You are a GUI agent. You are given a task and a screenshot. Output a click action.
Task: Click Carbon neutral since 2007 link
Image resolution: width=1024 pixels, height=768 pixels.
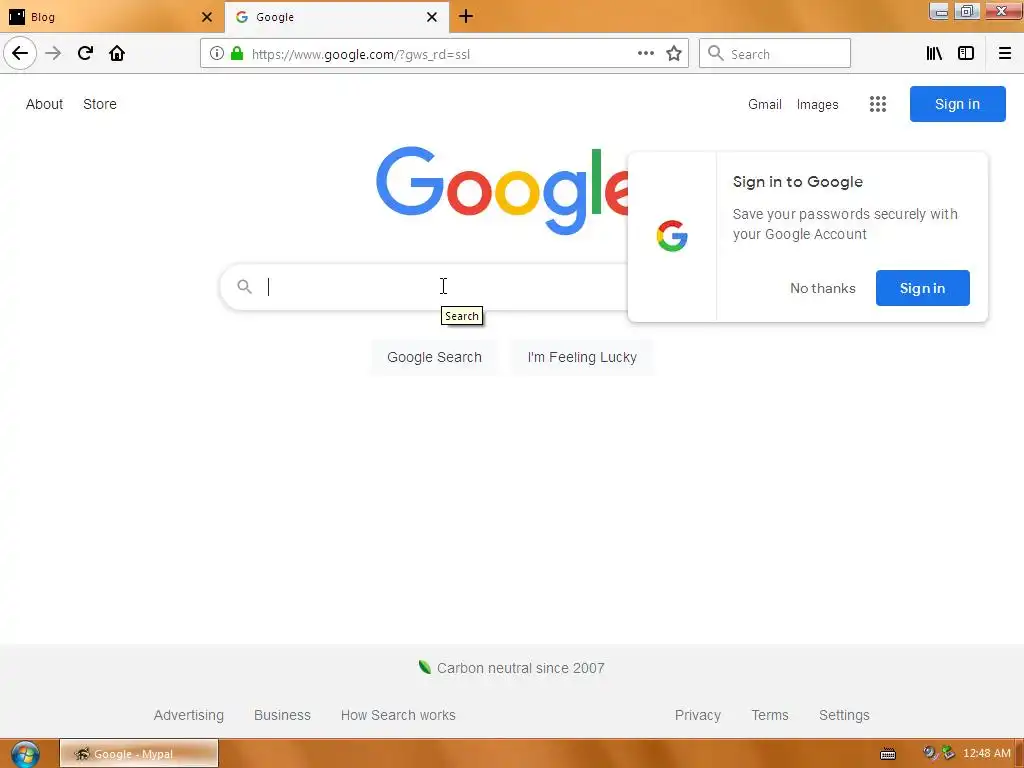tap(520, 668)
